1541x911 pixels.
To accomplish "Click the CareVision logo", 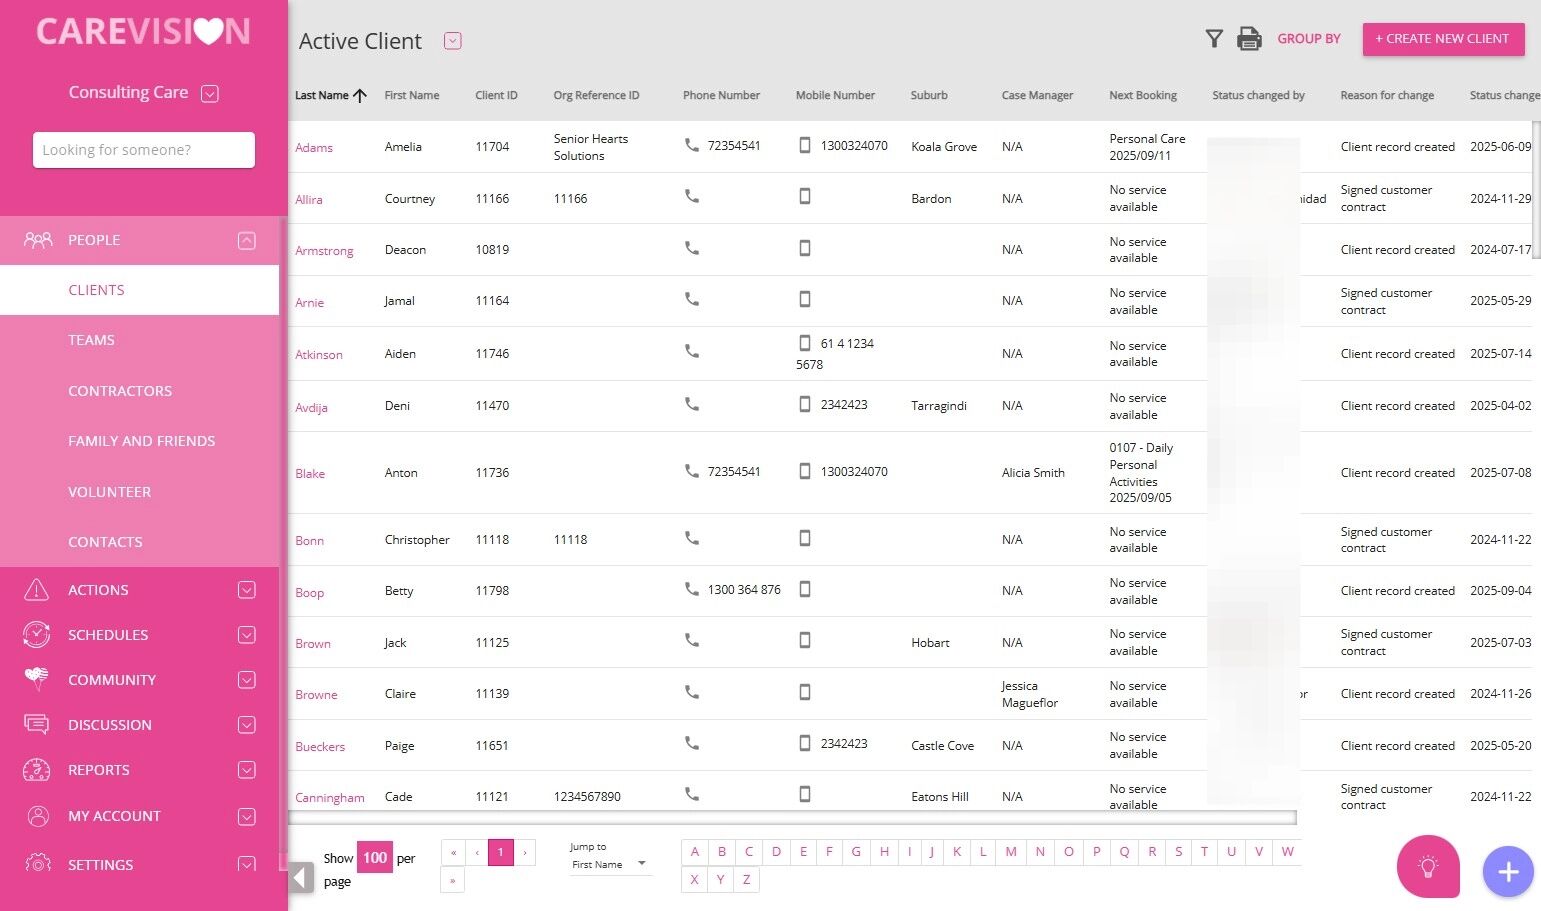I will 143,31.
